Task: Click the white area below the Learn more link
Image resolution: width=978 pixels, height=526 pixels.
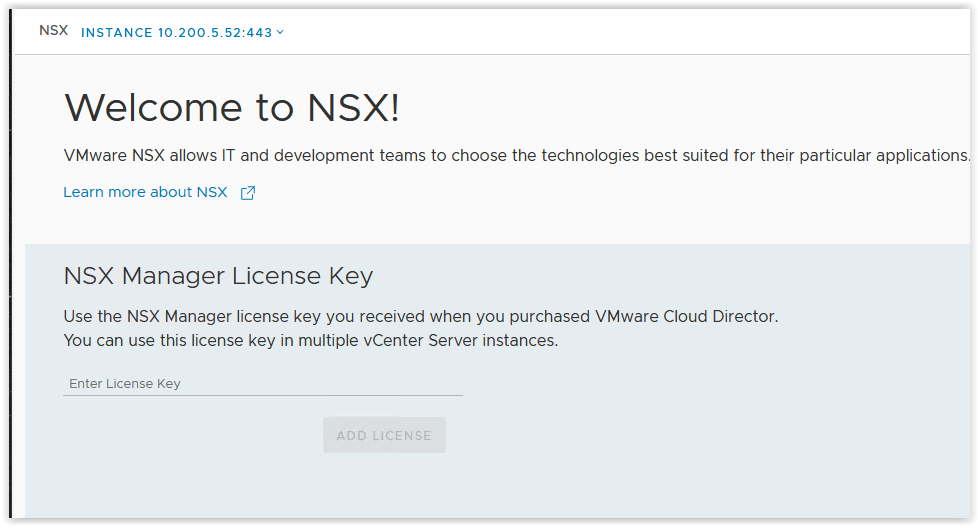Action: pyautogui.click(x=499, y=223)
